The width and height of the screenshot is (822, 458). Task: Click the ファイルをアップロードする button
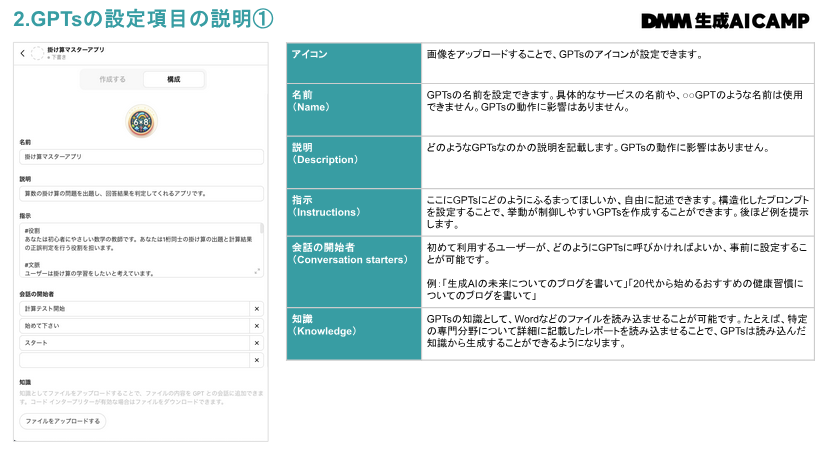pyautogui.click(x=63, y=421)
